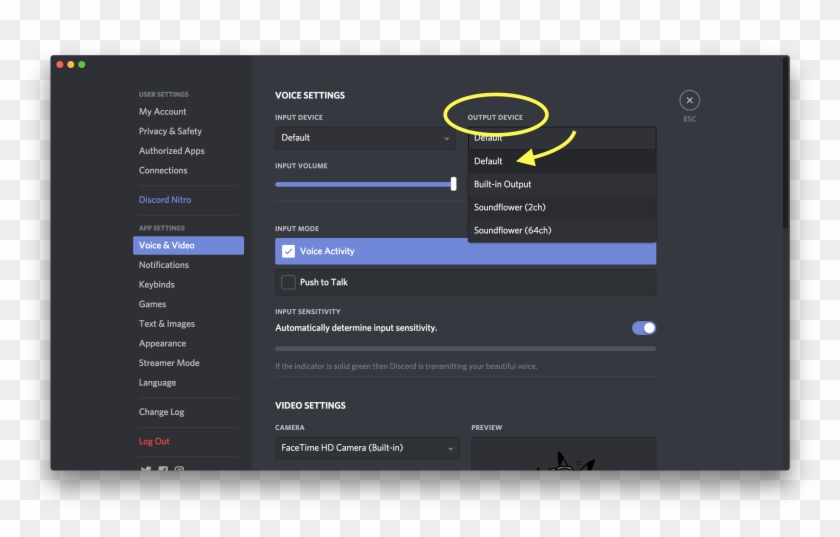Open Appearance settings
Screen dimensions: 840x537
[162, 344]
